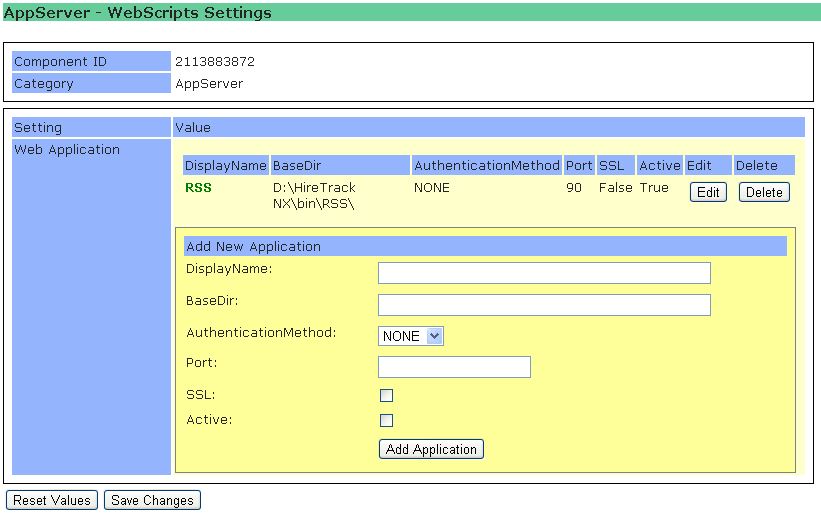
Task: Click into the BaseDir input box
Action: [544, 305]
